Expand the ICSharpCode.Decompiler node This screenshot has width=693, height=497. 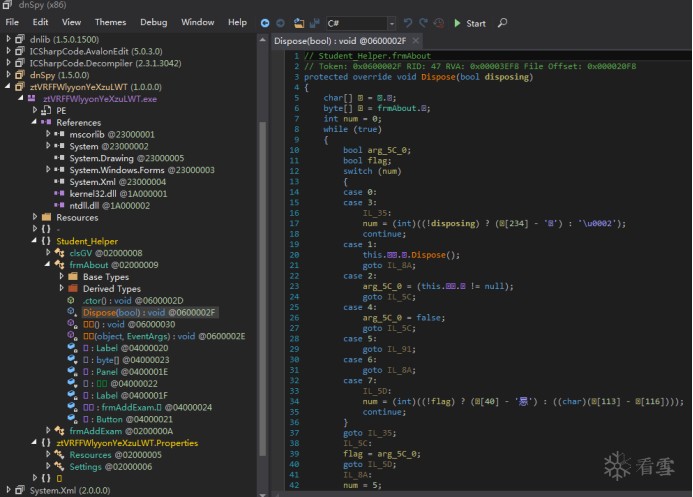(8, 63)
